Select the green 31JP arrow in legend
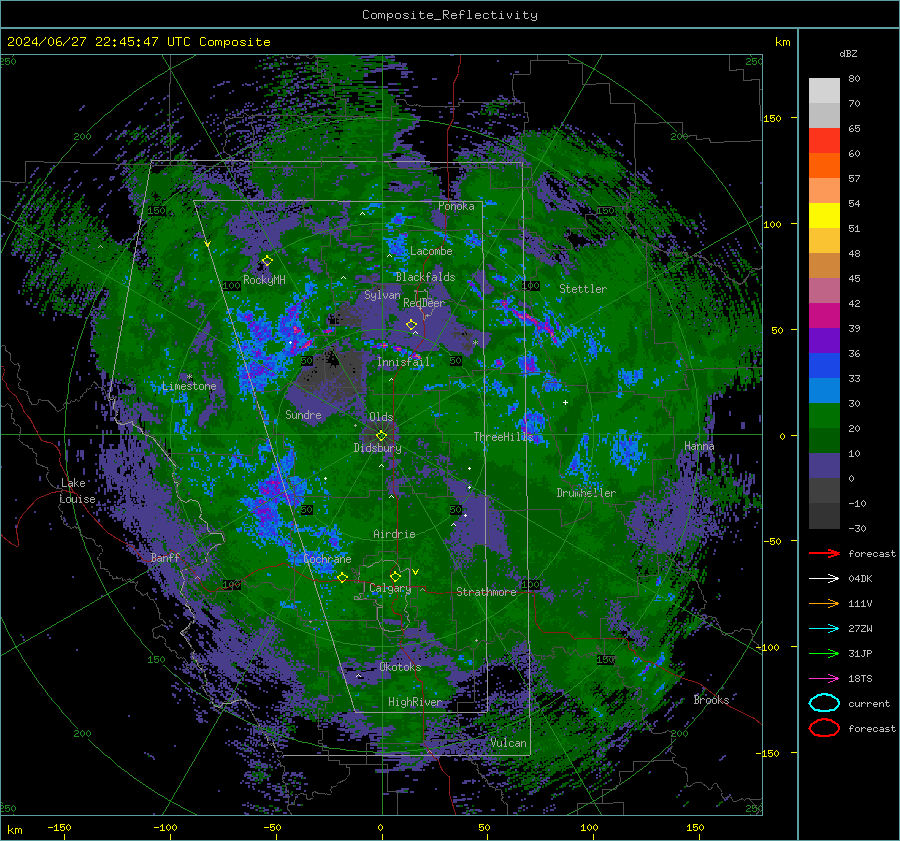 [x=824, y=653]
